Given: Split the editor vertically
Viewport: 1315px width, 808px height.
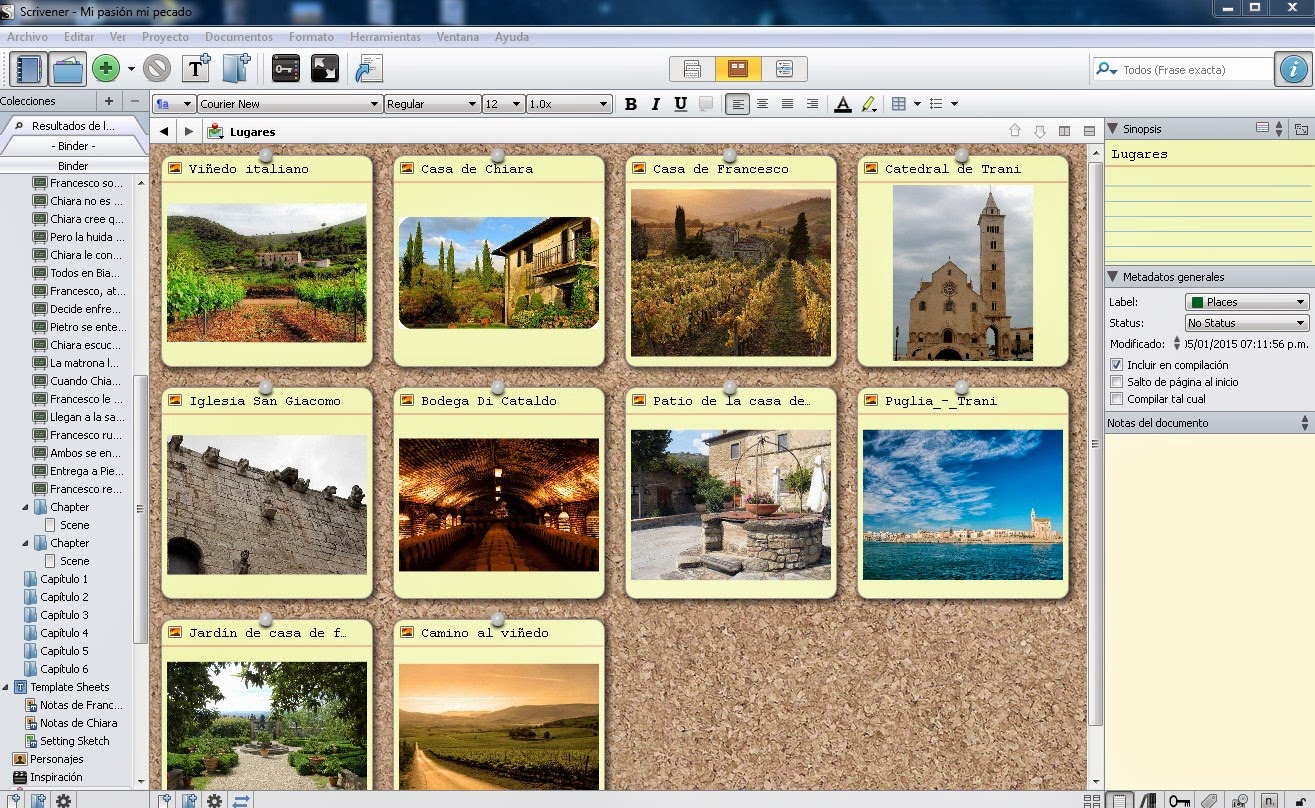Looking at the screenshot, I should (1065, 131).
